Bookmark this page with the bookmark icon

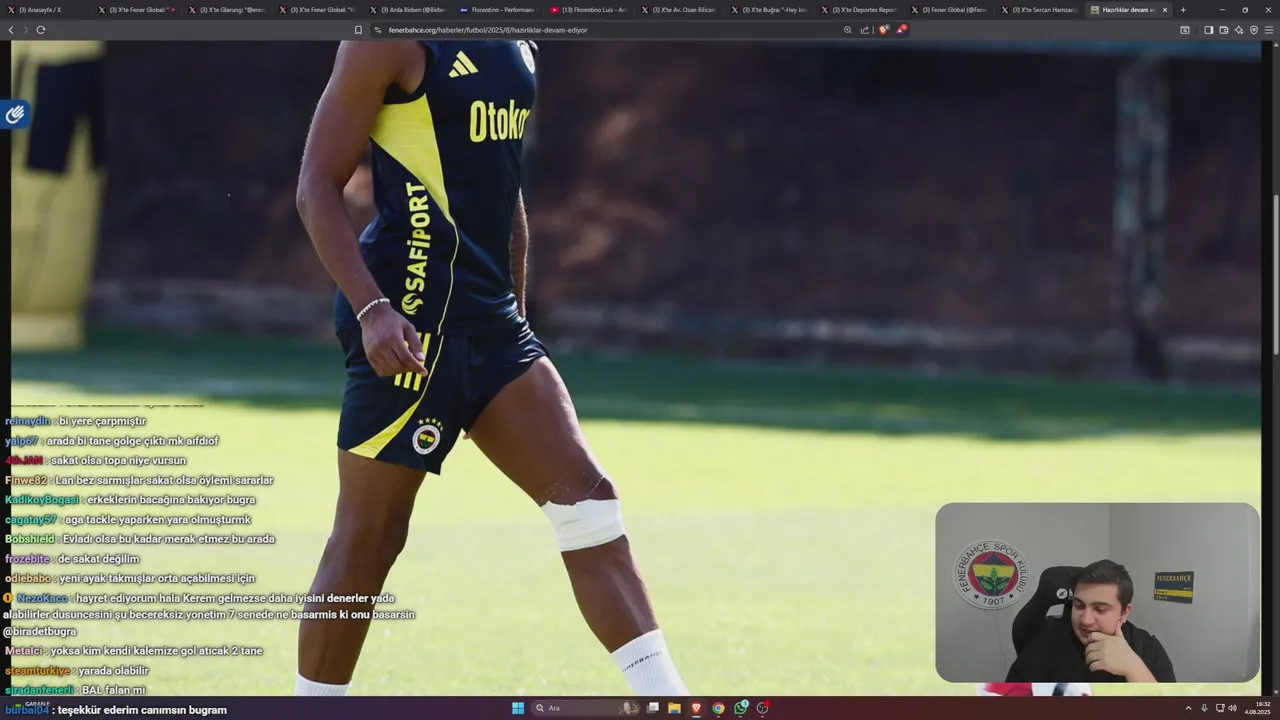click(x=358, y=30)
